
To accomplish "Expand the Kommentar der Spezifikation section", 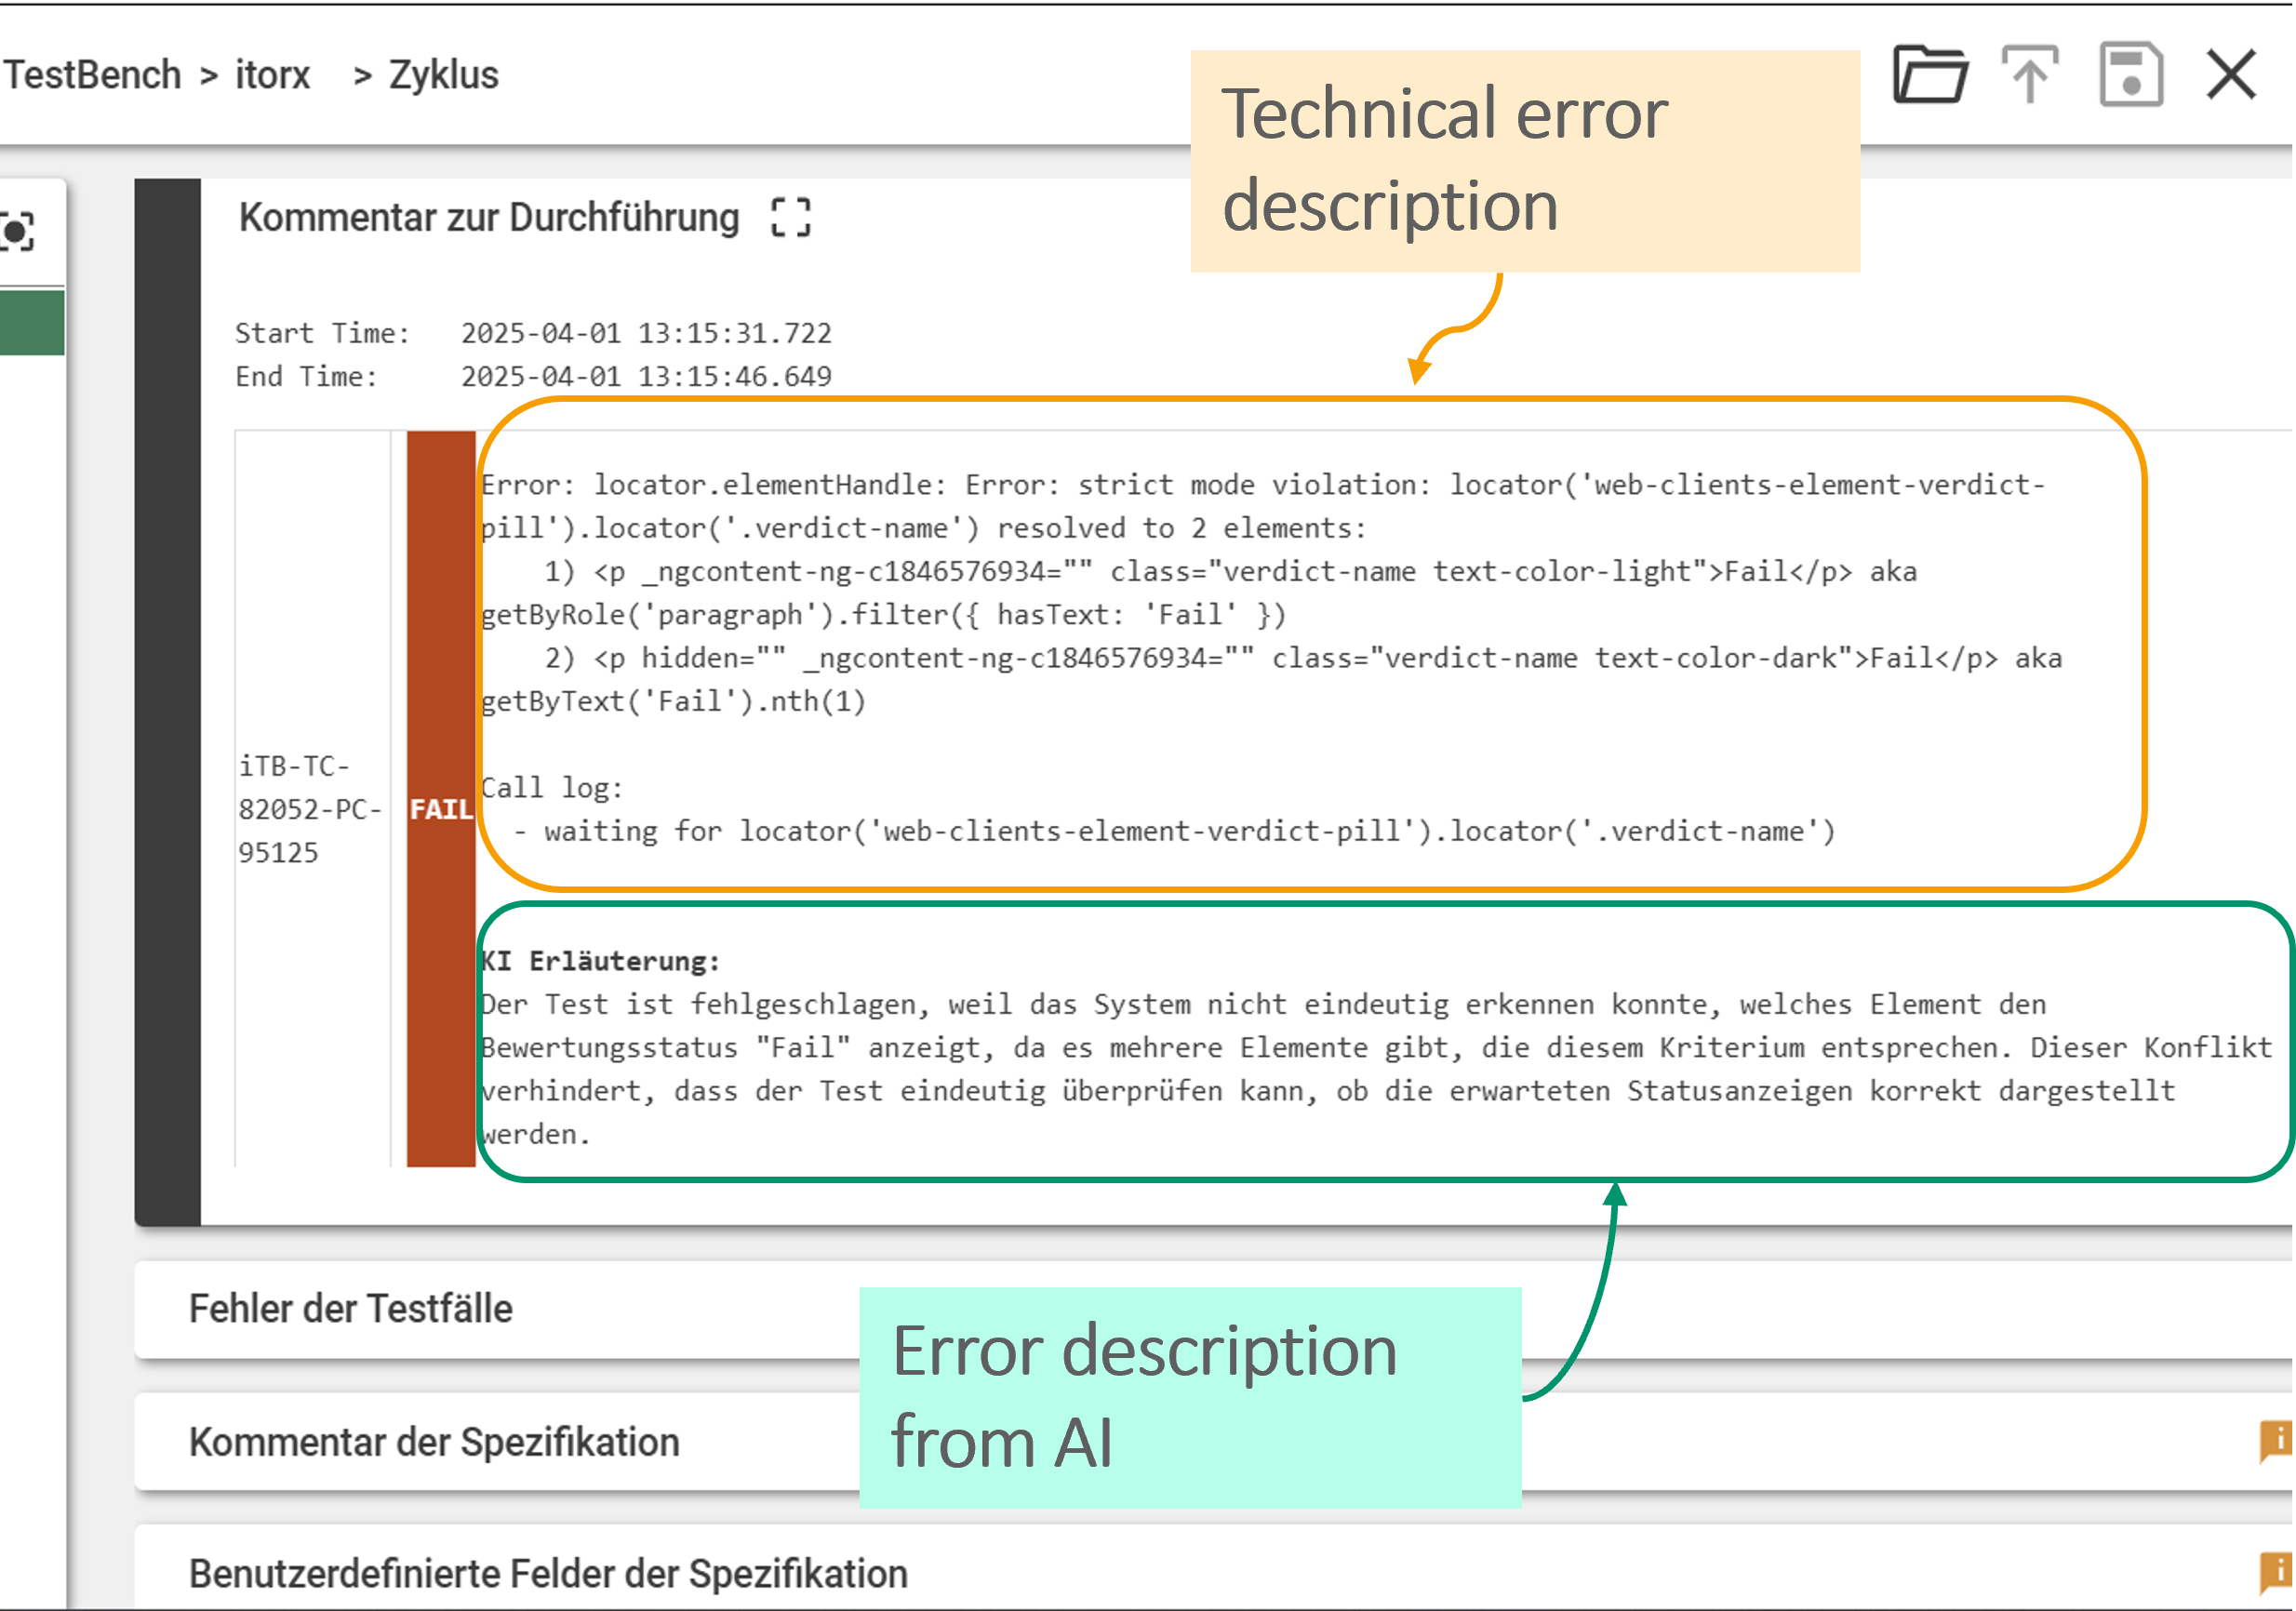I will [1214, 1442].
